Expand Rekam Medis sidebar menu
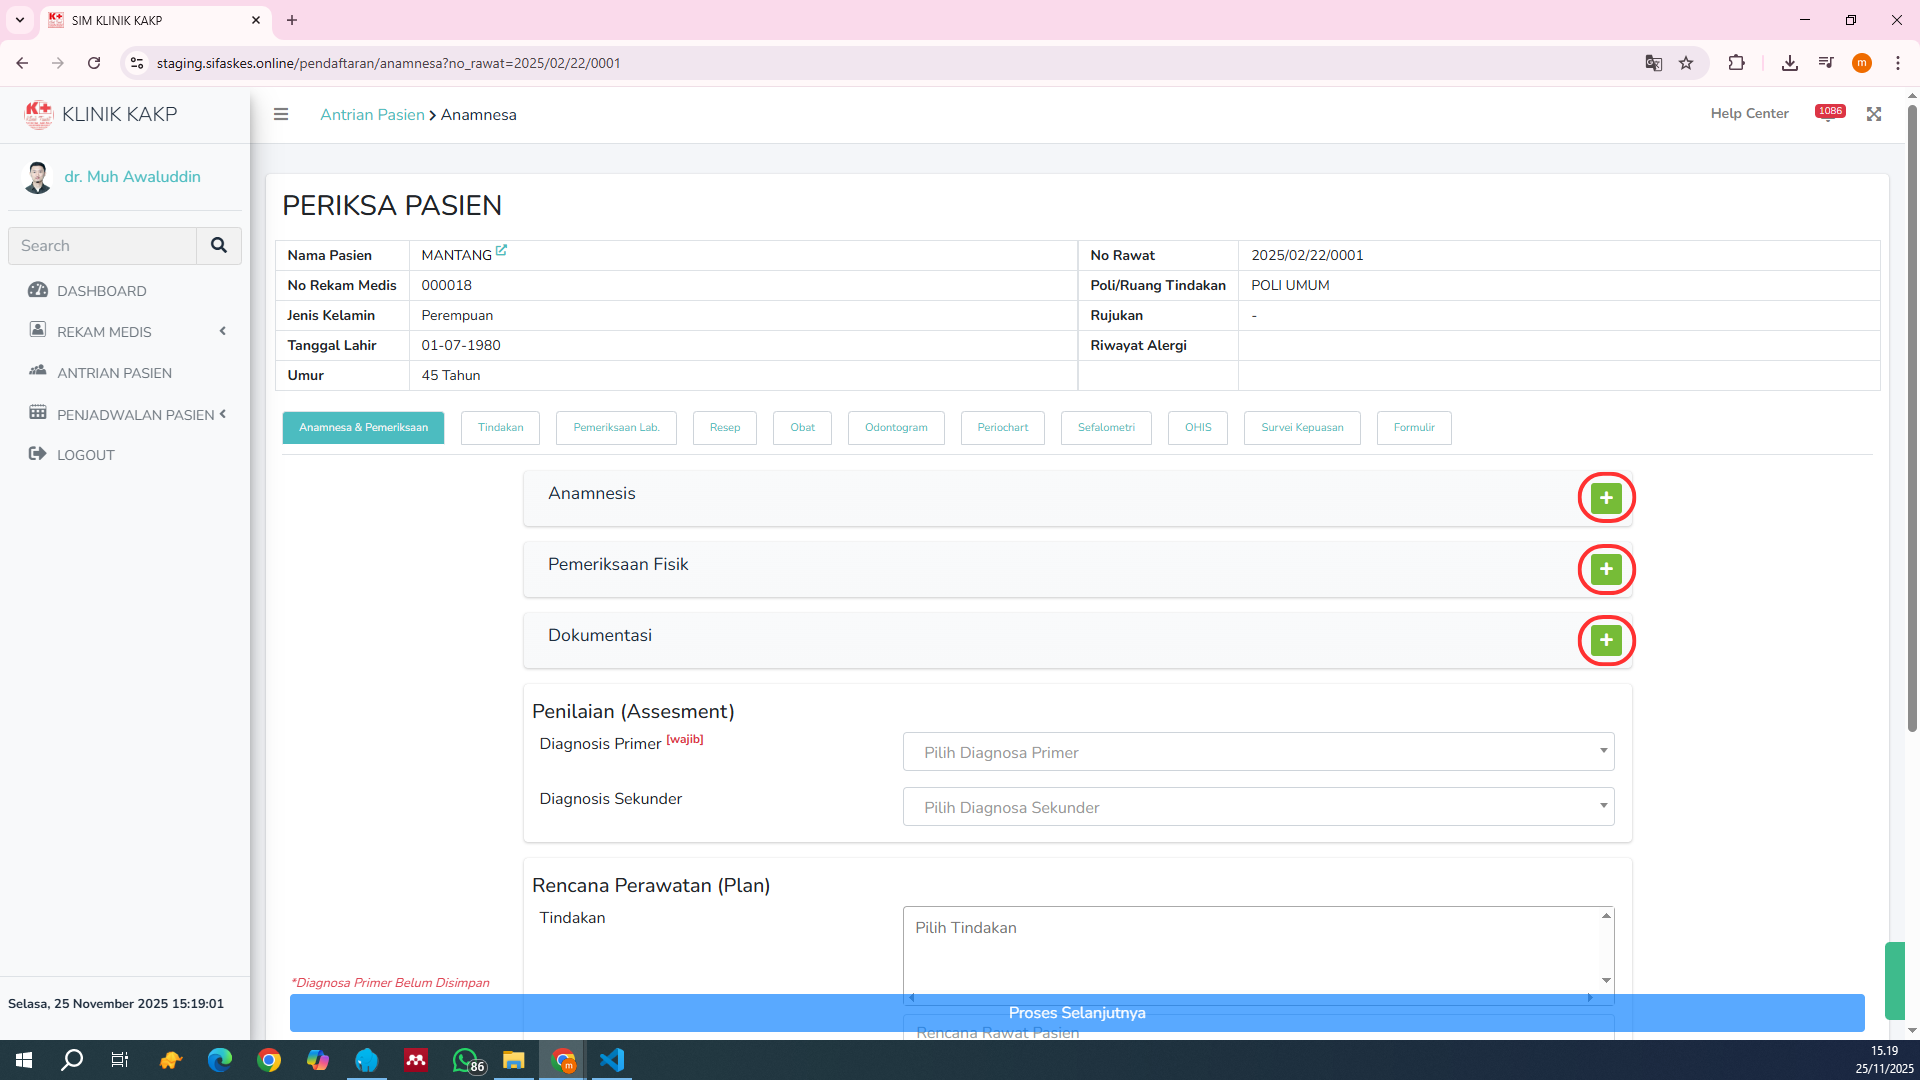The width and height of the screenshot is (1920, 1080). point(125,331)
